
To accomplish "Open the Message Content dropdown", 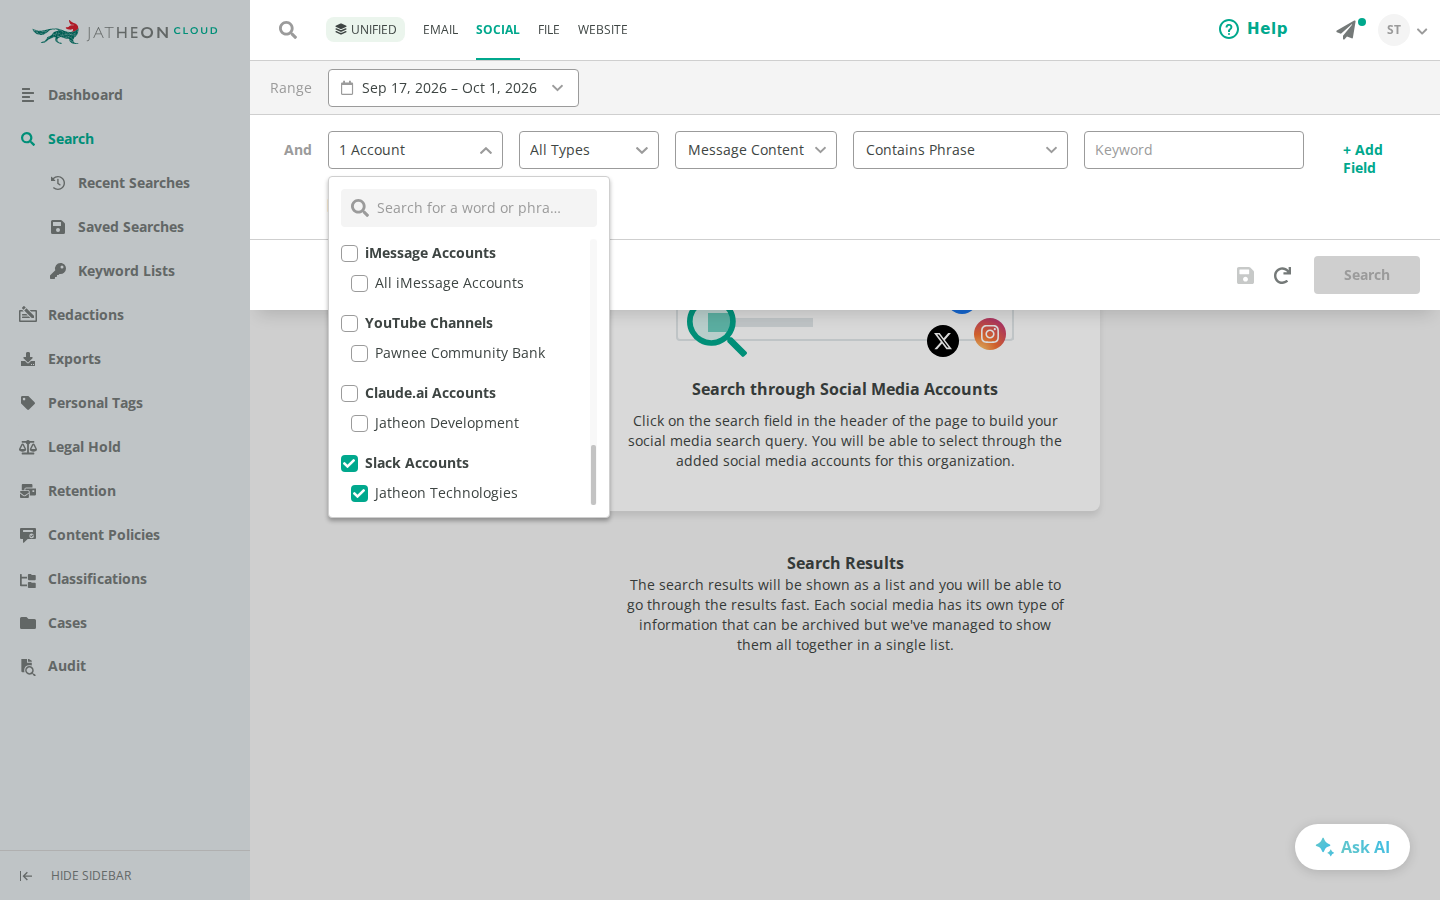I will coord(756,150).
